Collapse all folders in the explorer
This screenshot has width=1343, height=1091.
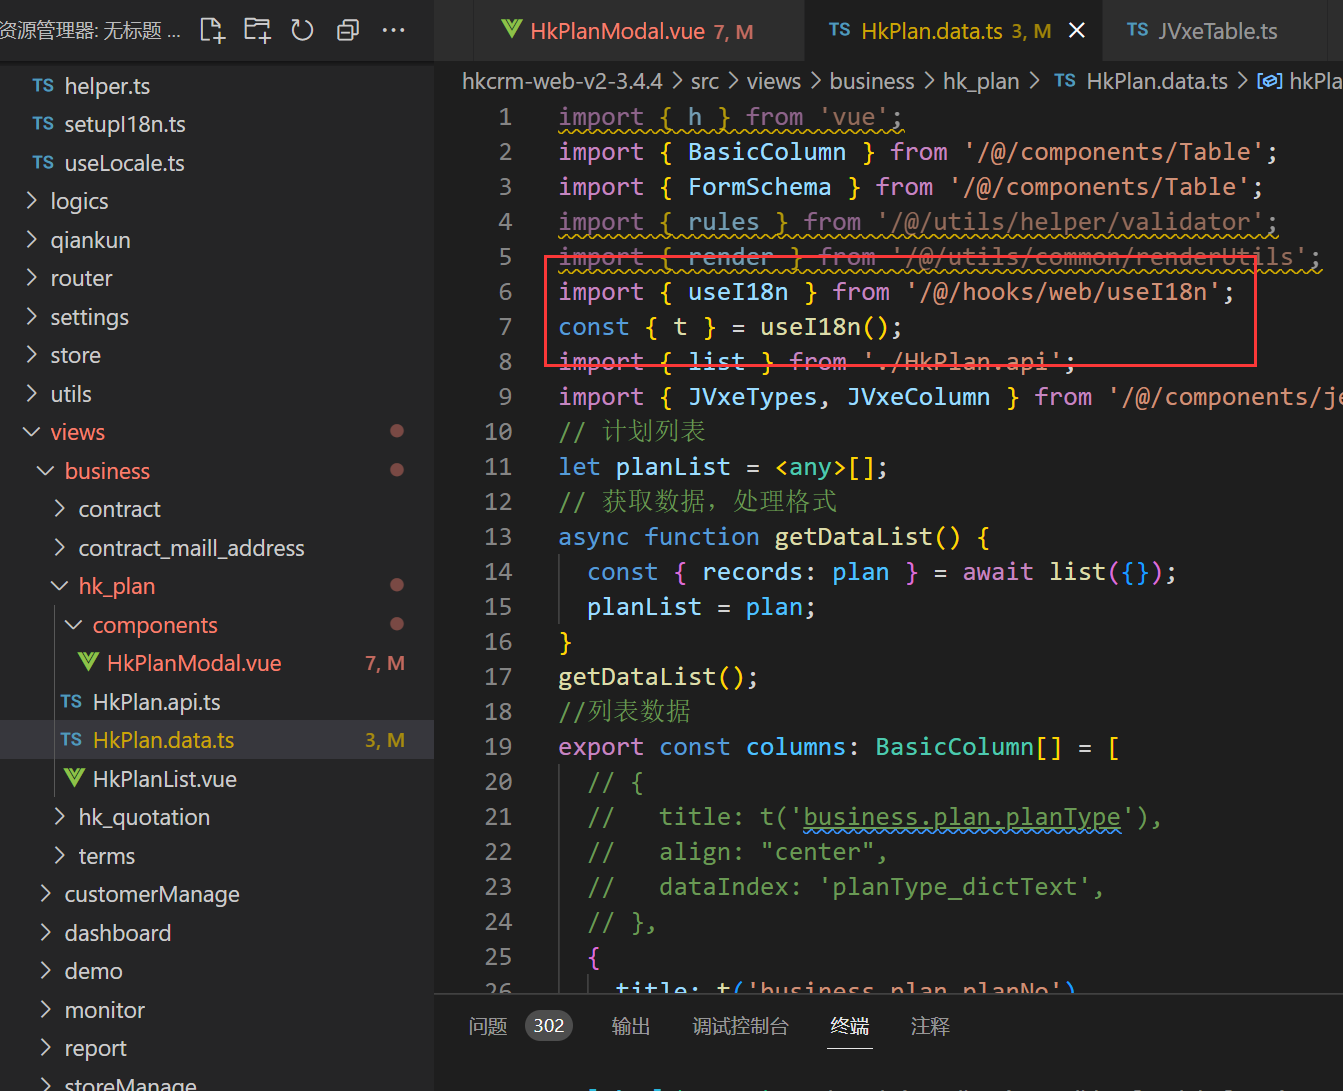tap(347, 30)
